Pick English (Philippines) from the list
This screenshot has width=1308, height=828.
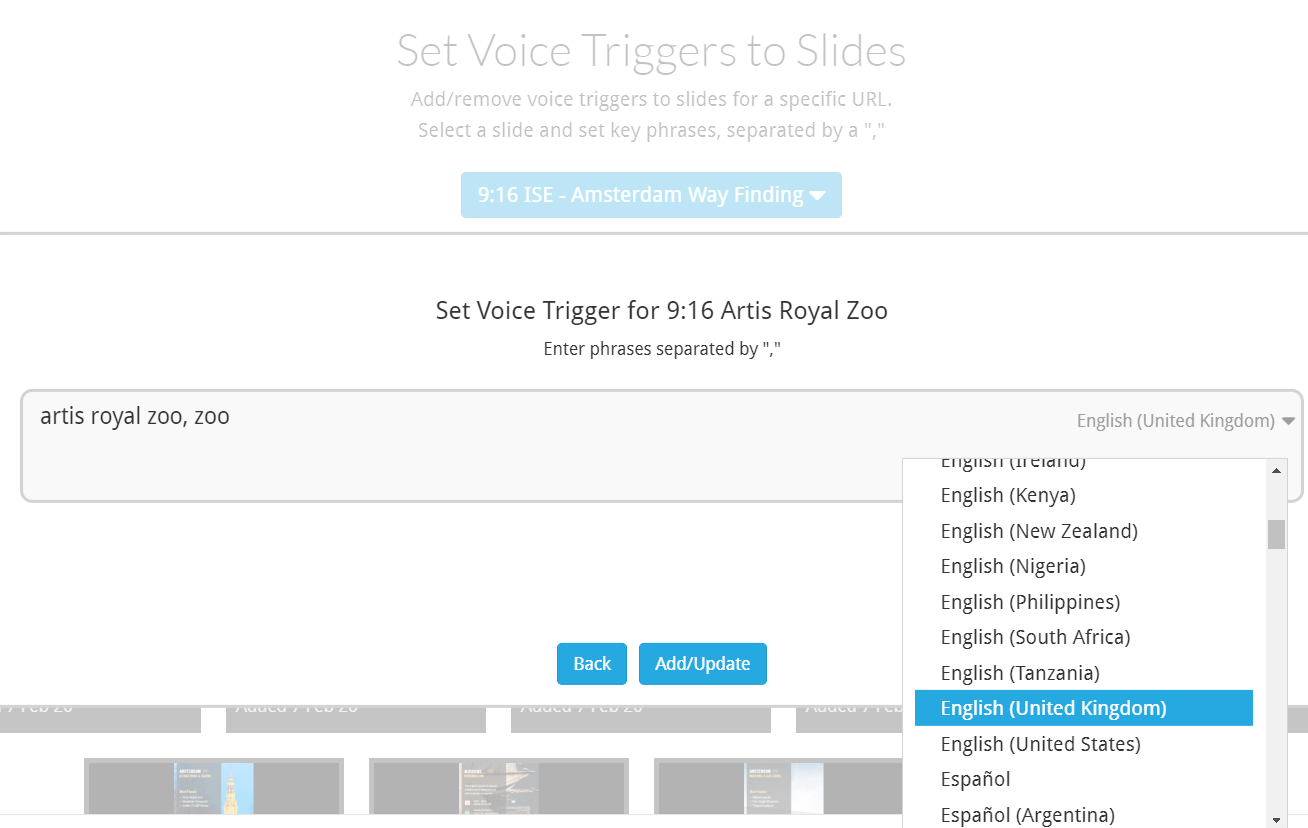pyautogui.click(x=1030, y=602)
